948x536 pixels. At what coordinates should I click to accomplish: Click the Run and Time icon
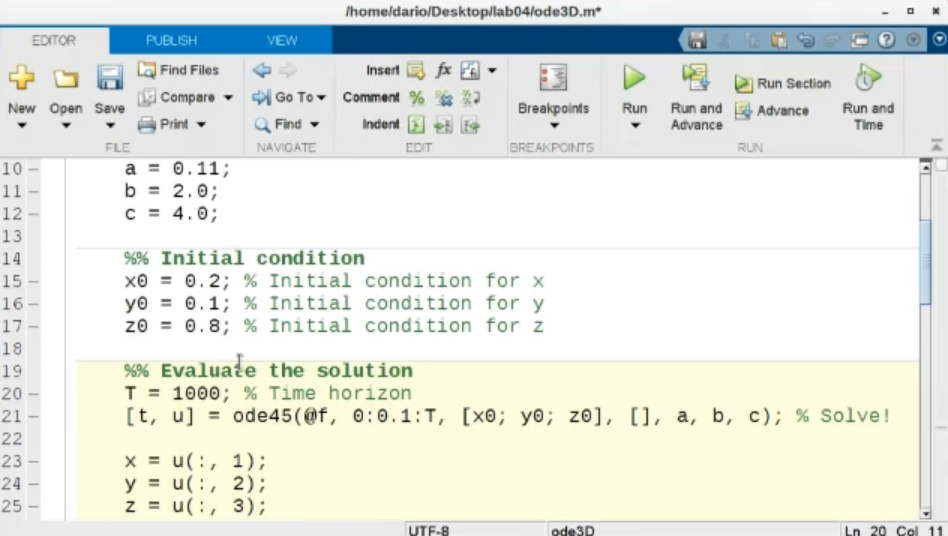(x=868, y=77)
